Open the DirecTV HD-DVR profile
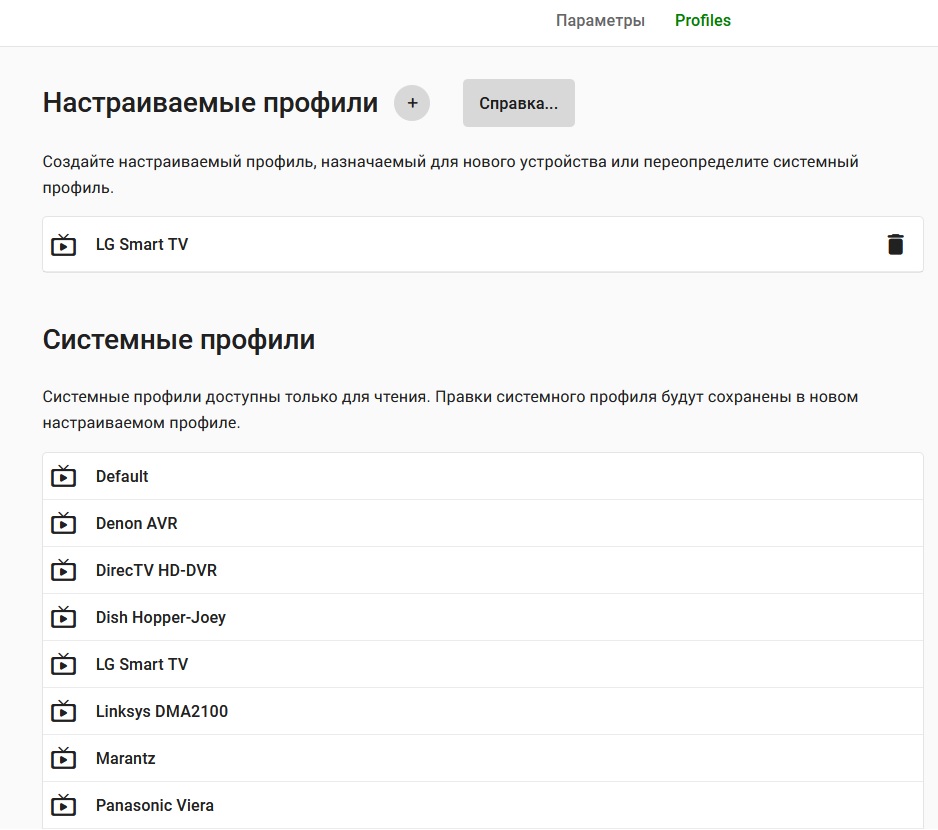The width and height of the screenshot is (938, 830). [156, 570]
